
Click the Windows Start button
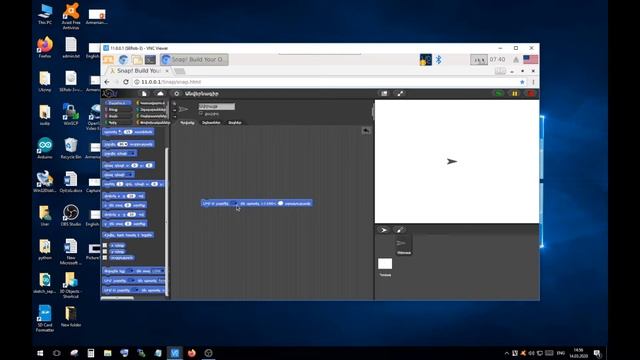point(40,353)
